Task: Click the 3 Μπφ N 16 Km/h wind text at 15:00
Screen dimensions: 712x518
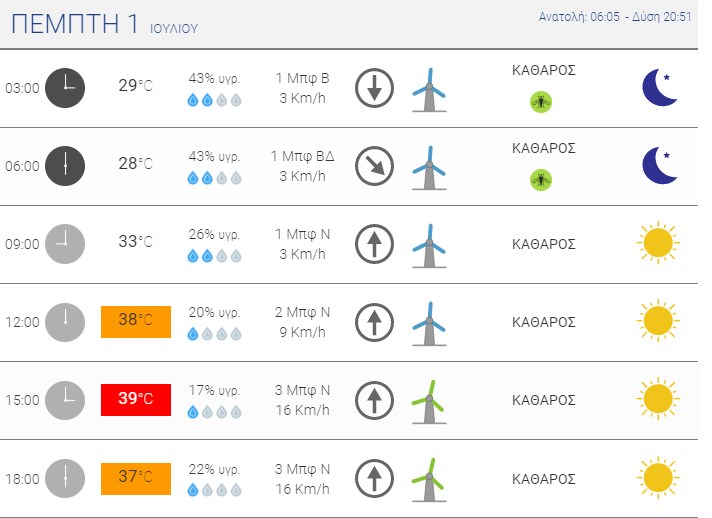Action: (x=302, y=400)
